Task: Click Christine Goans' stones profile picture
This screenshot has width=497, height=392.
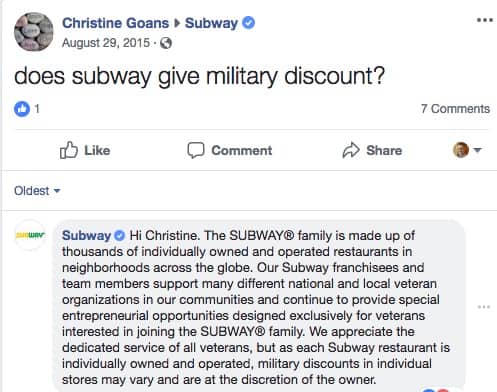Action: (x=34, y=32)
